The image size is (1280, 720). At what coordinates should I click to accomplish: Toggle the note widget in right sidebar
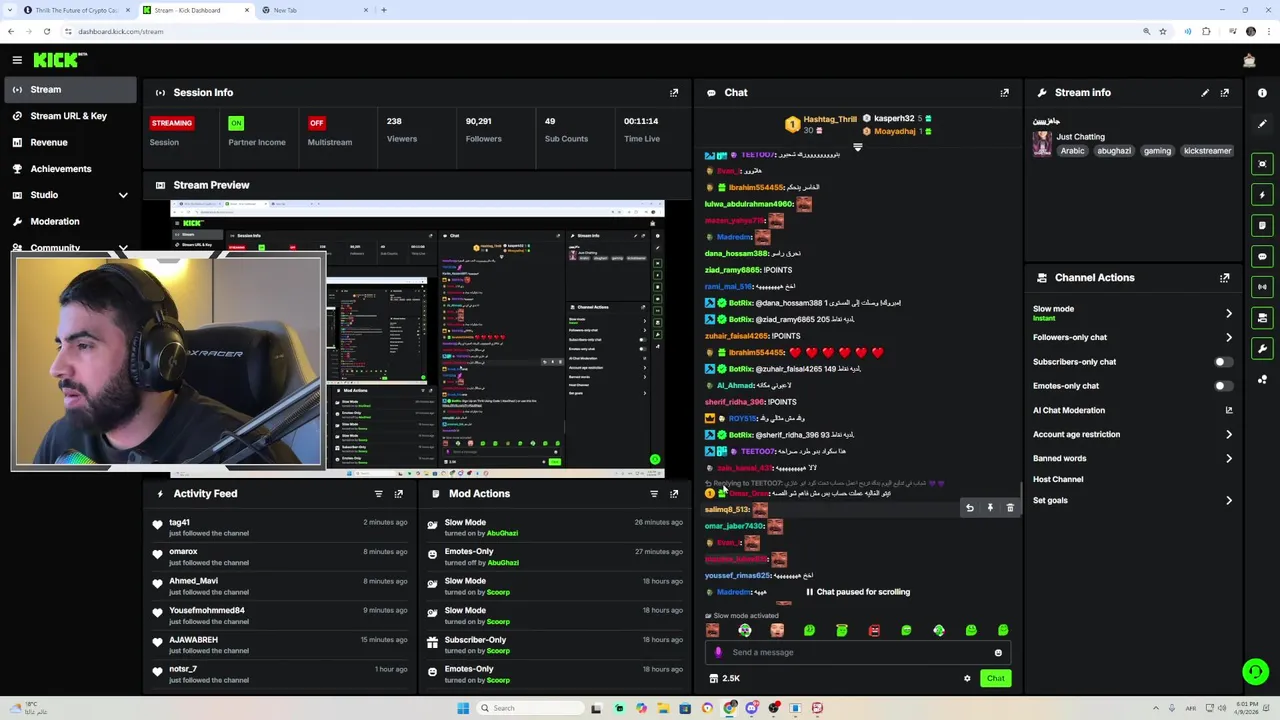(x=1262, y=226)
